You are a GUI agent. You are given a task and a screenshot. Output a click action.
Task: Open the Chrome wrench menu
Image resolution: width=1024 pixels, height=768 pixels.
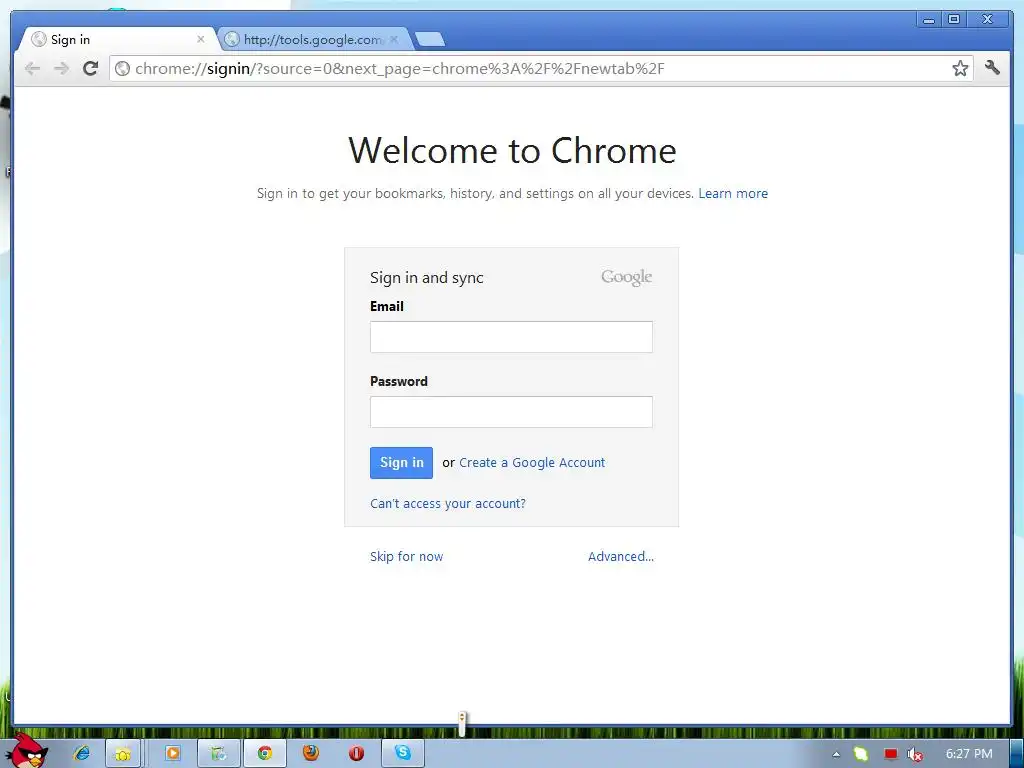coord(993,67)
